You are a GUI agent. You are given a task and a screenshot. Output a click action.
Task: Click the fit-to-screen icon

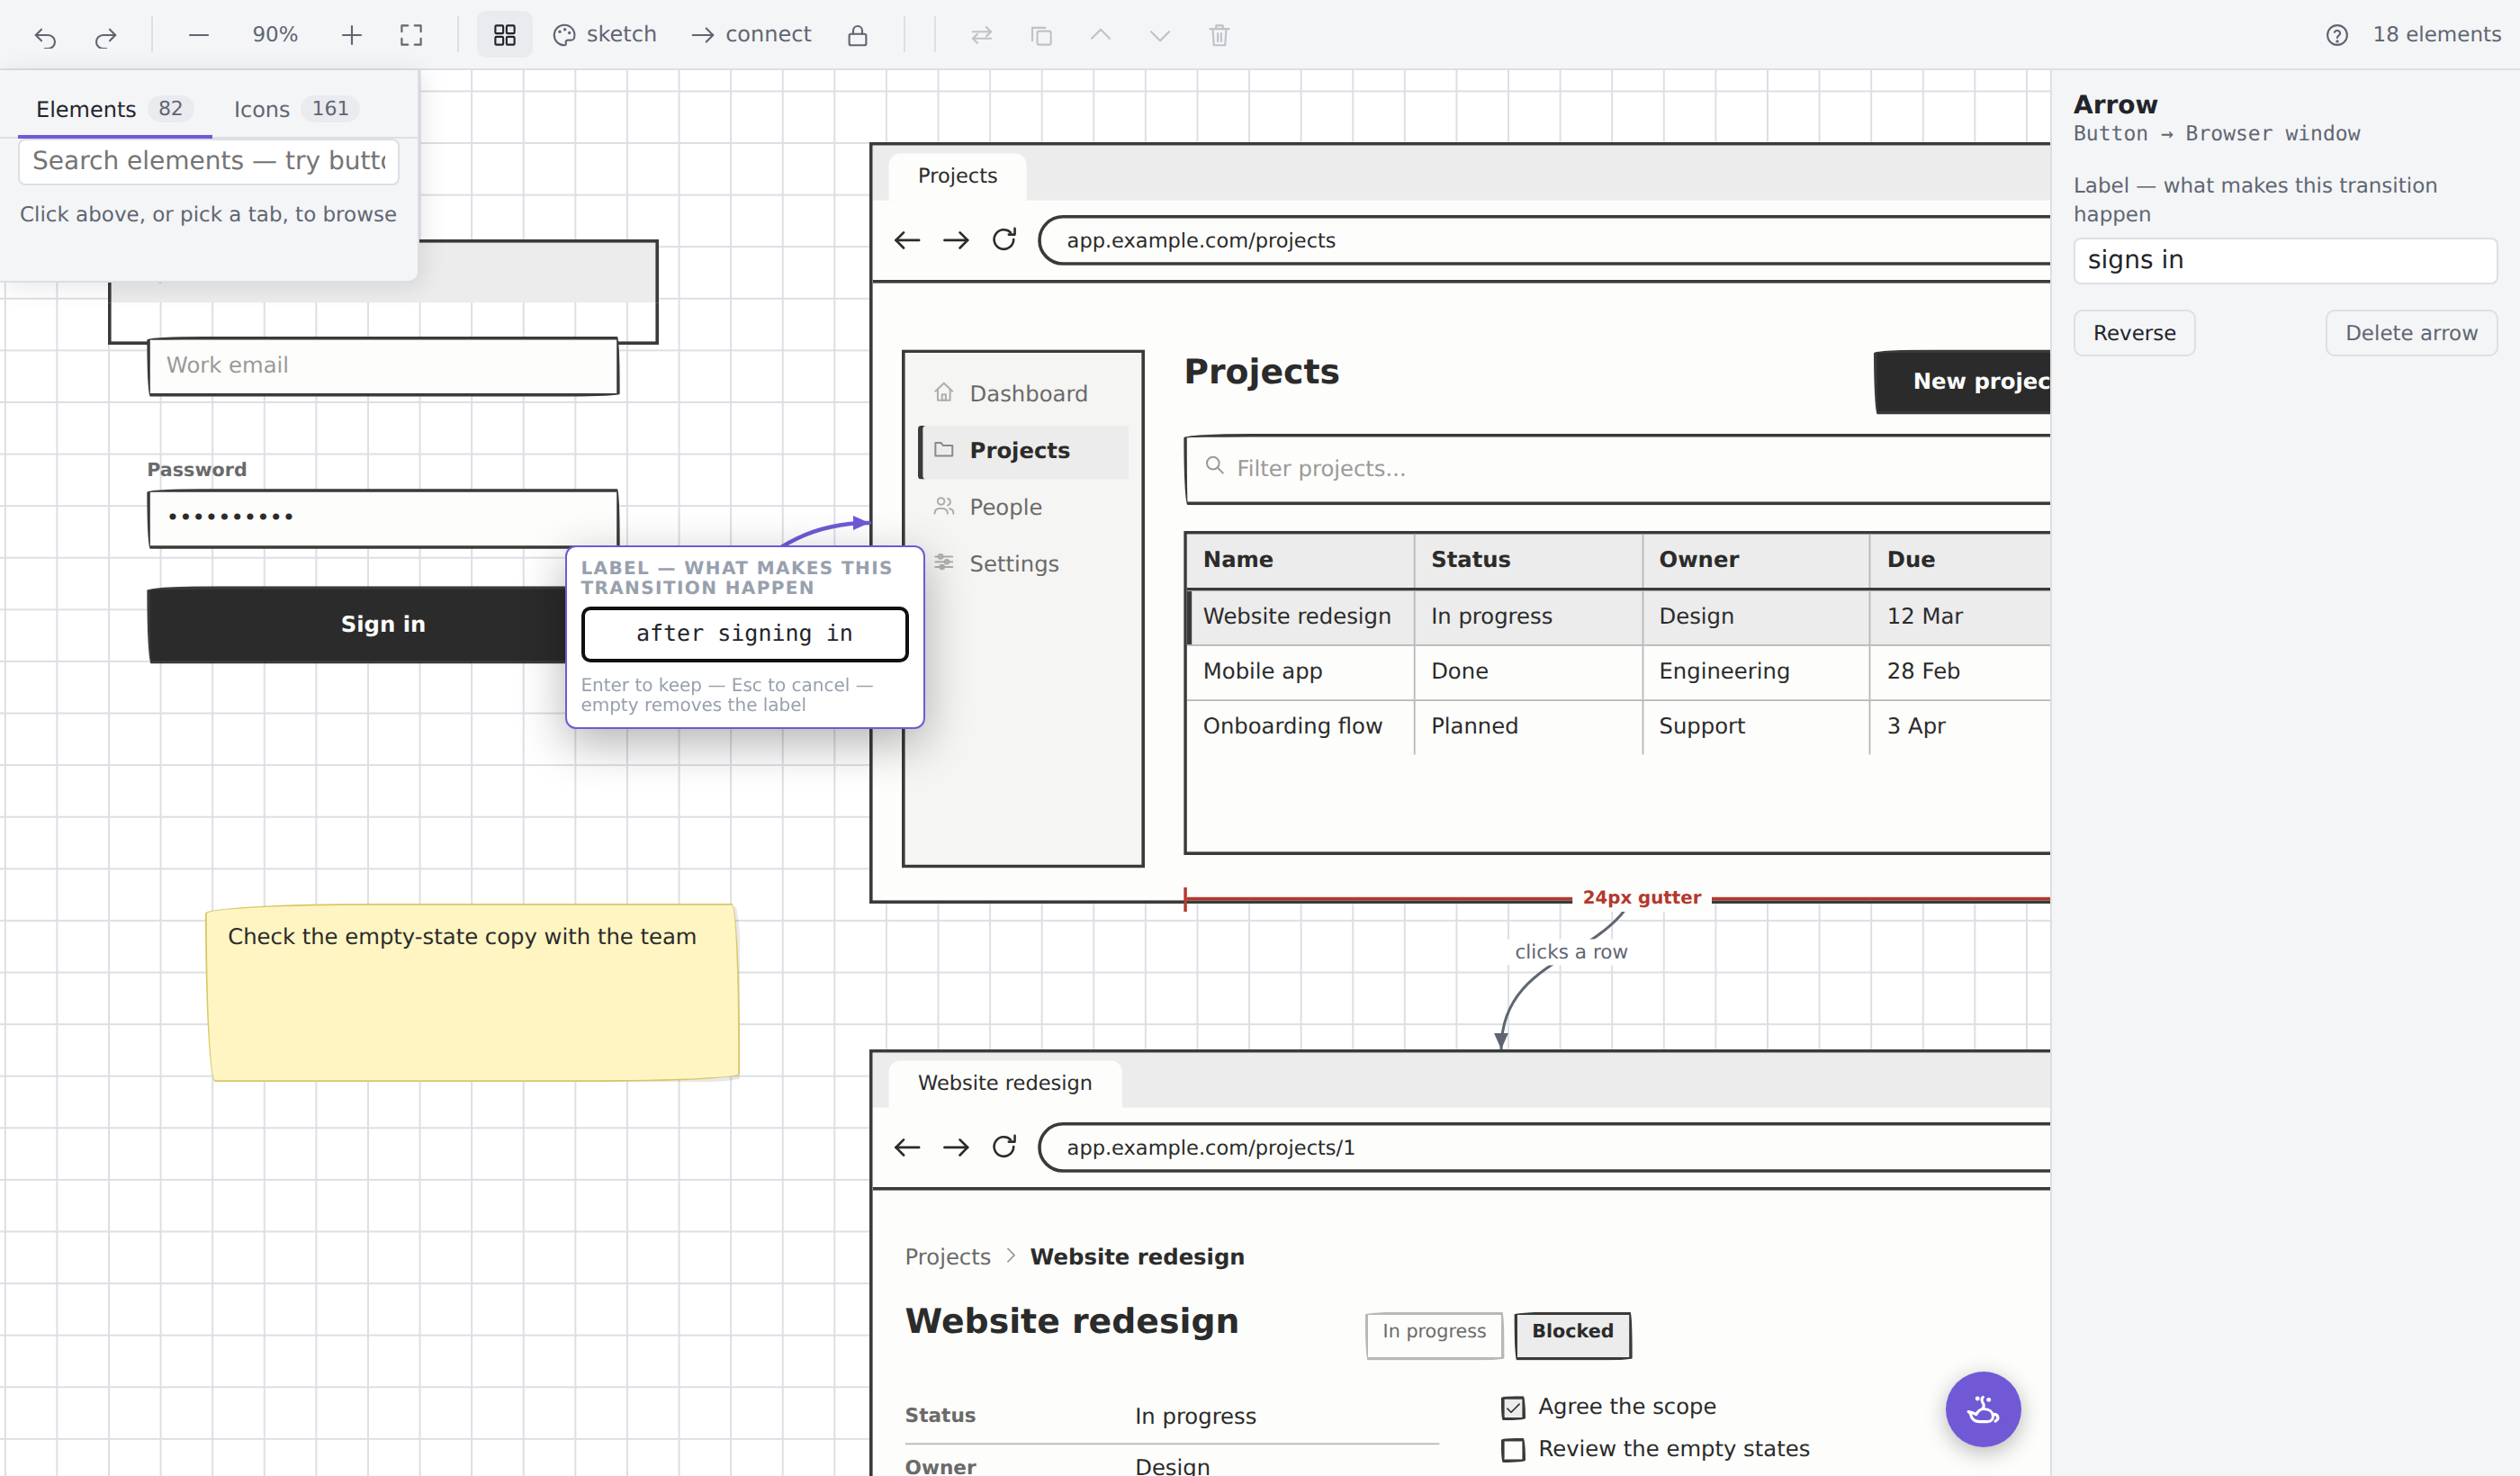pyautogui.click(x=411, y=35)
